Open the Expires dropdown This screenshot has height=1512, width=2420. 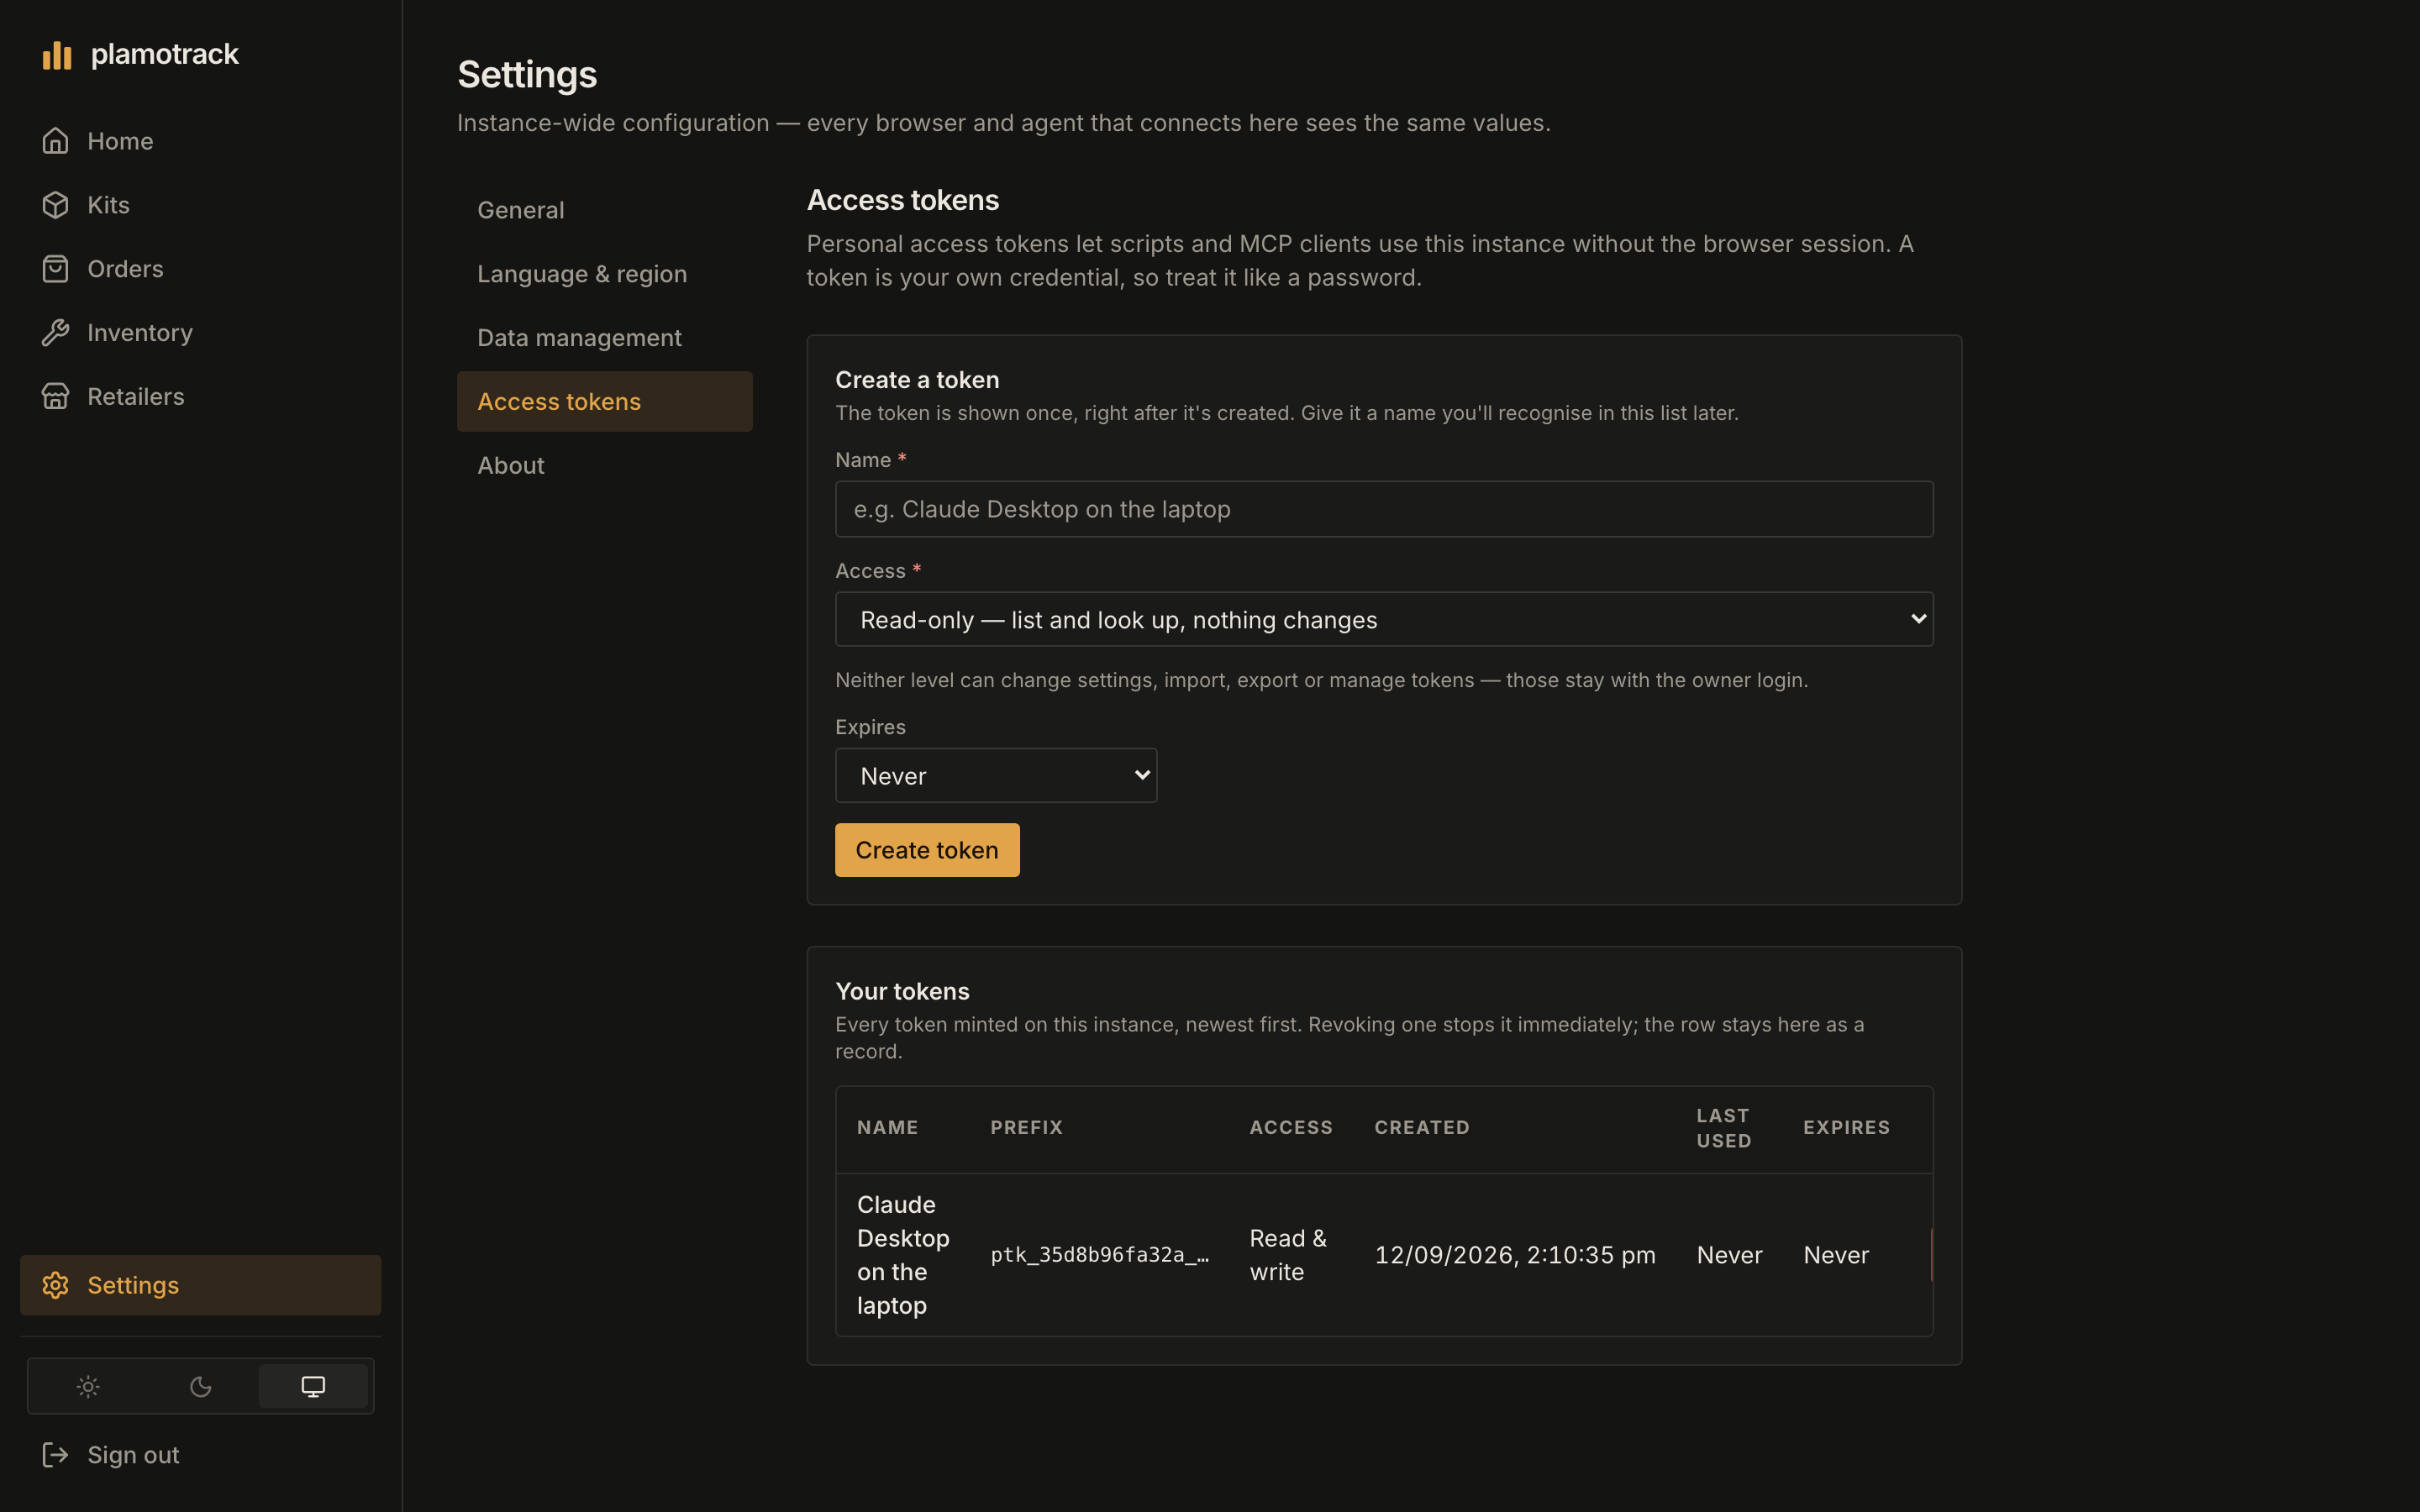[996, 775]
